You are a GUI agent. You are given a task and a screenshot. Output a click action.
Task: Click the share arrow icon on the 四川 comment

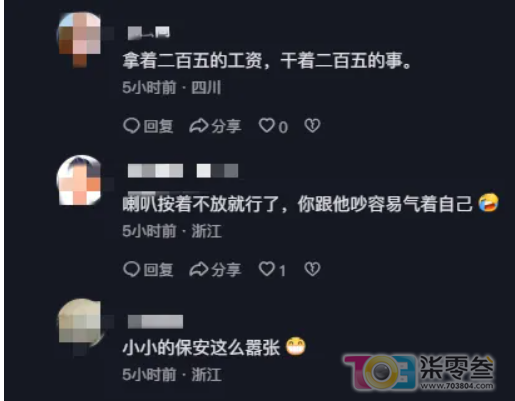(199, 126)
